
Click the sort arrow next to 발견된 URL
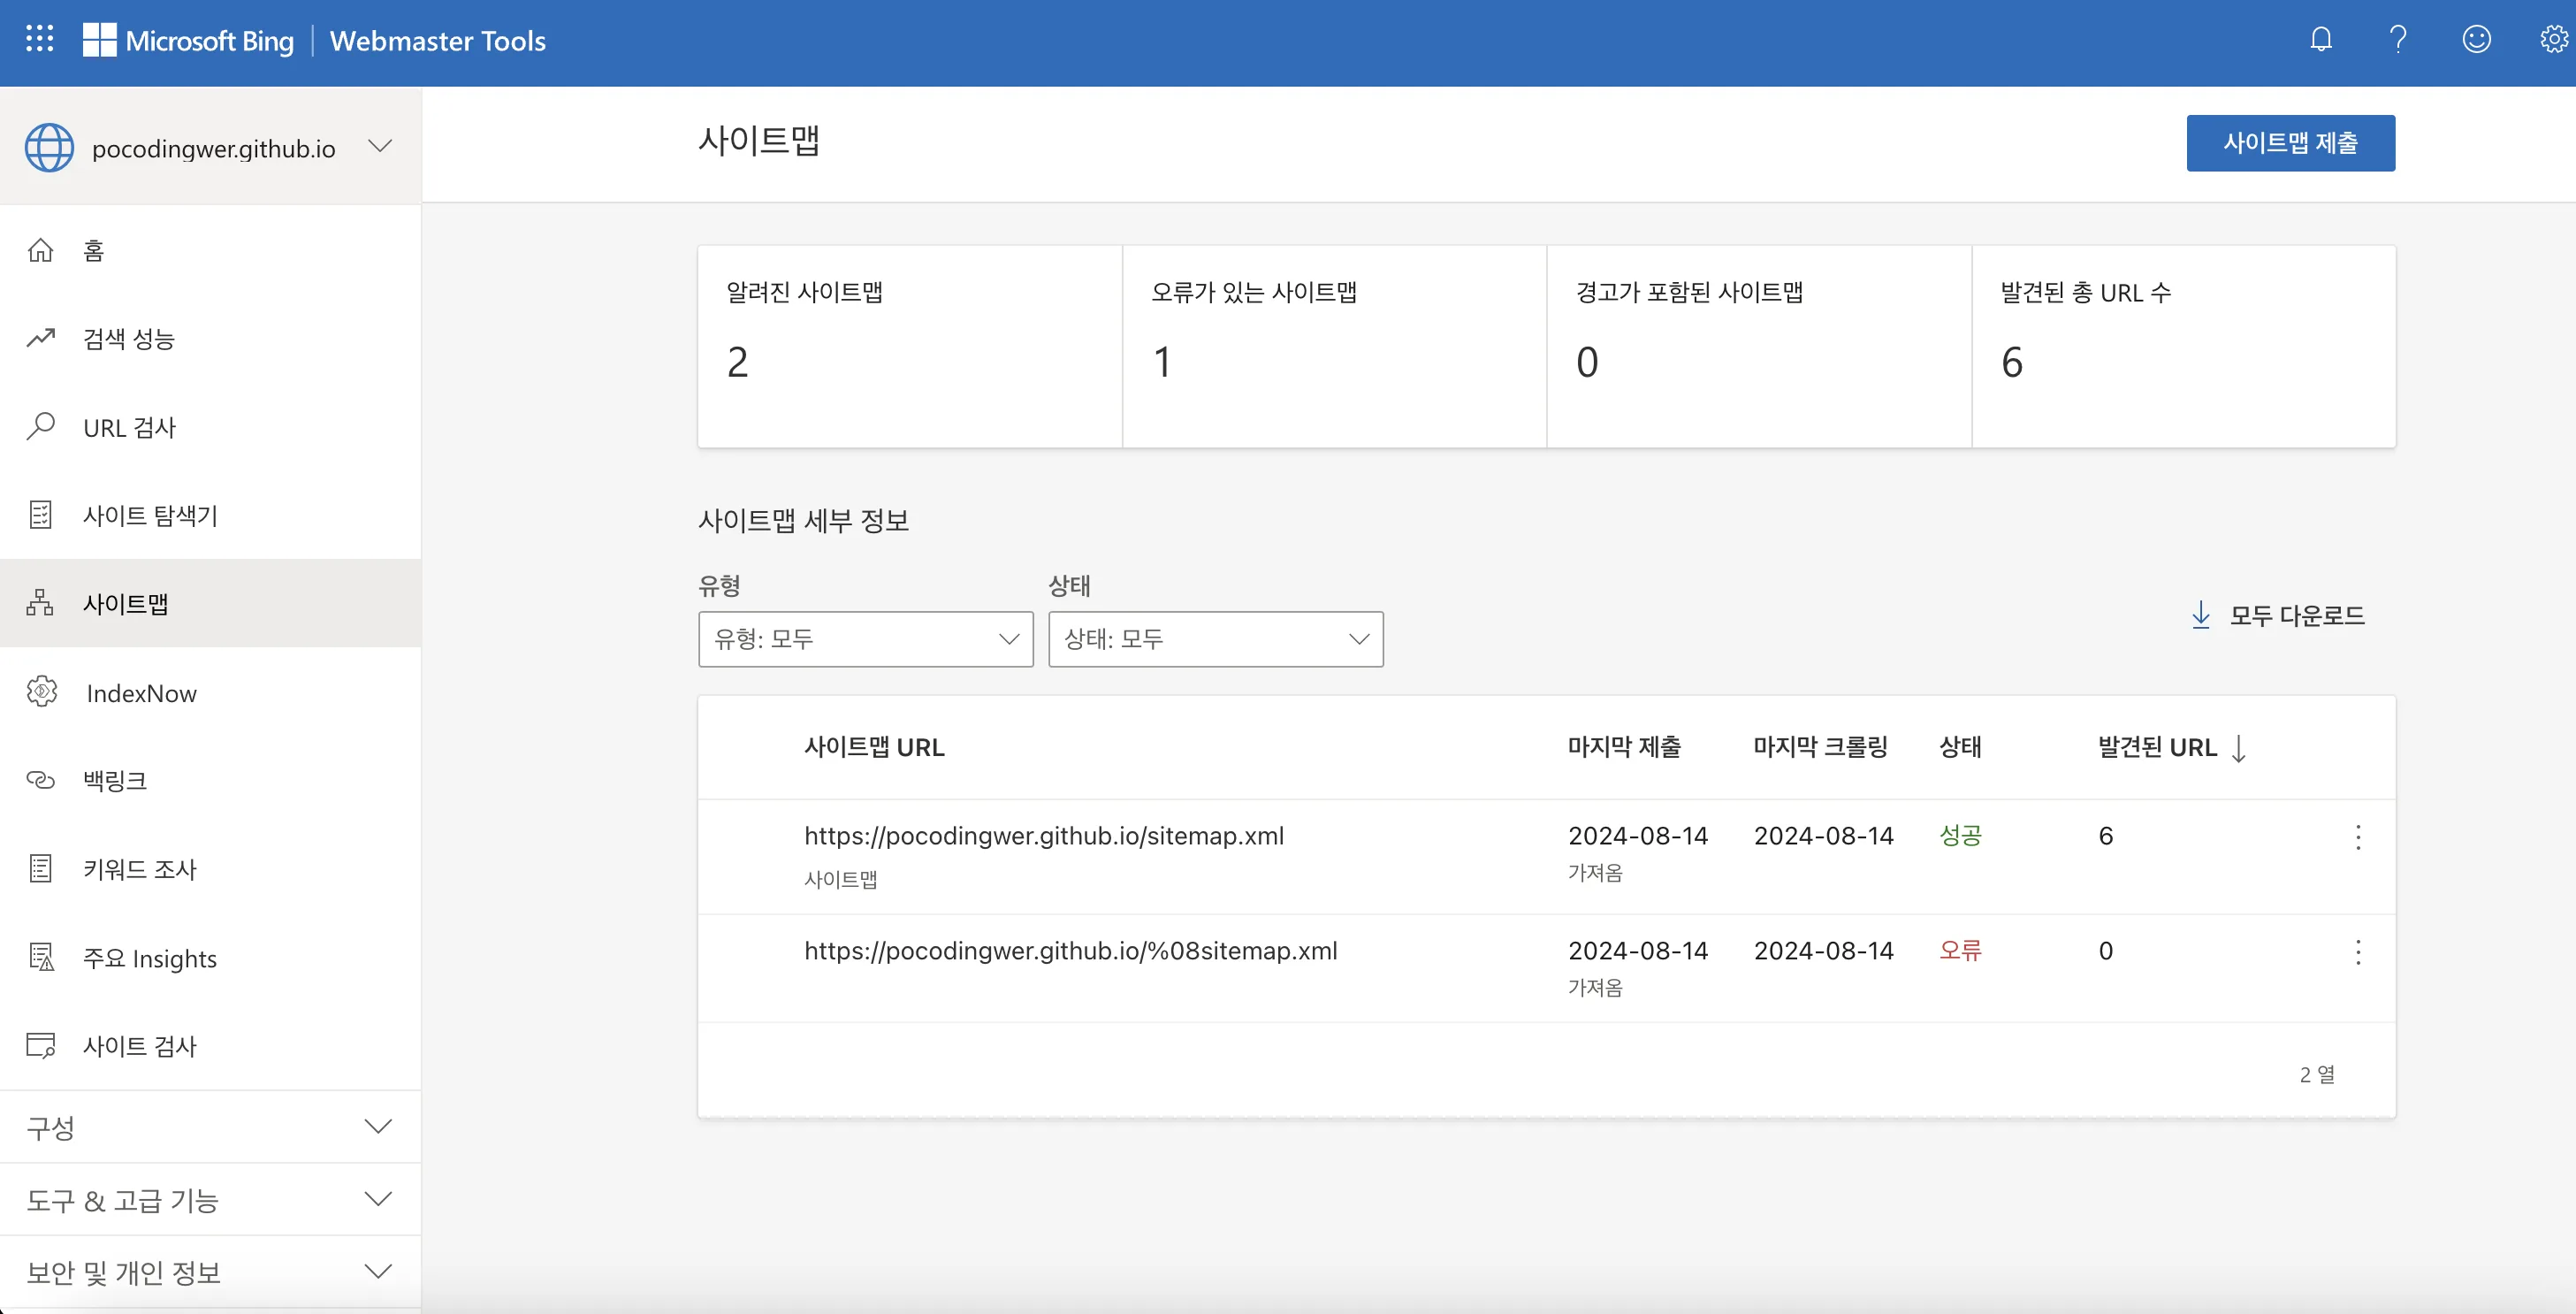(x=2239, y=748)
